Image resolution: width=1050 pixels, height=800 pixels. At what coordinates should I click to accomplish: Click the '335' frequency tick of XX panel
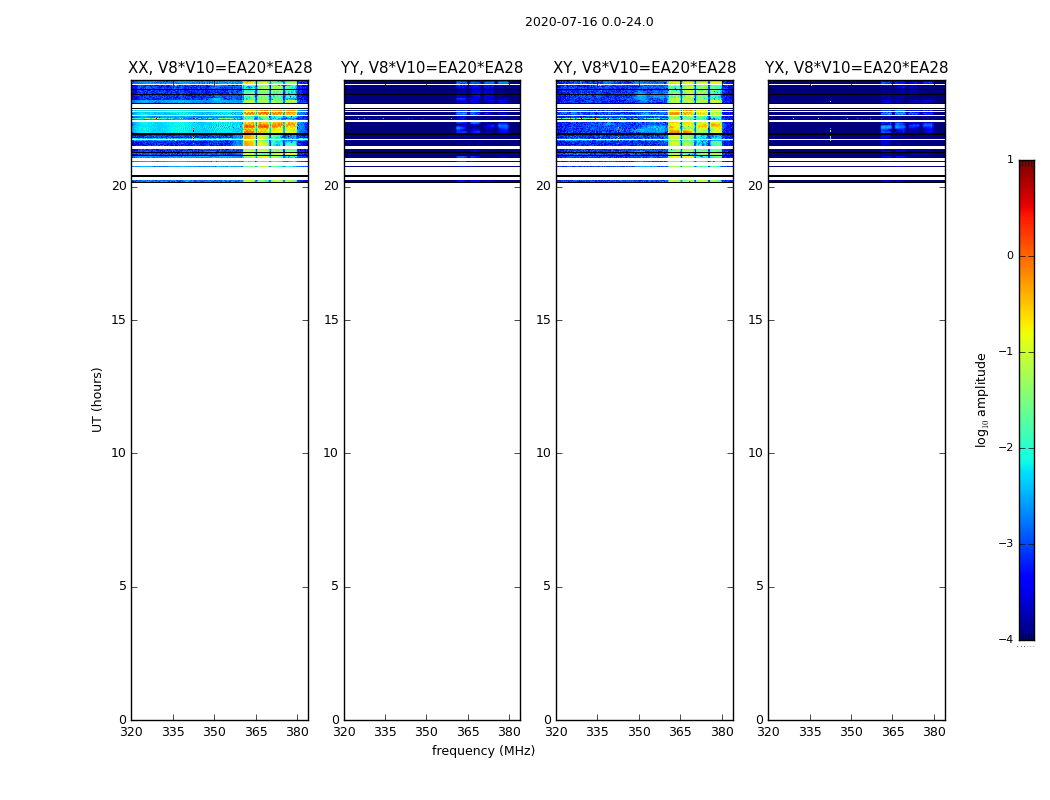tap(173, 732)
